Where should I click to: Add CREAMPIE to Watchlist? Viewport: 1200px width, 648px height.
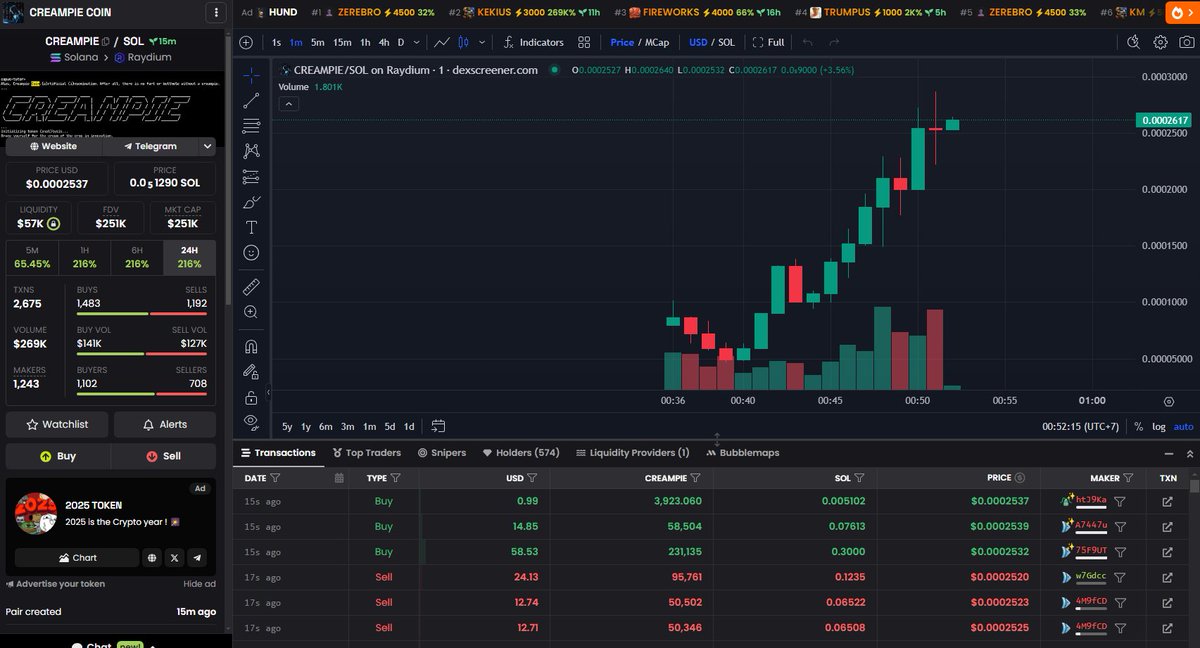tap(57, 424)
